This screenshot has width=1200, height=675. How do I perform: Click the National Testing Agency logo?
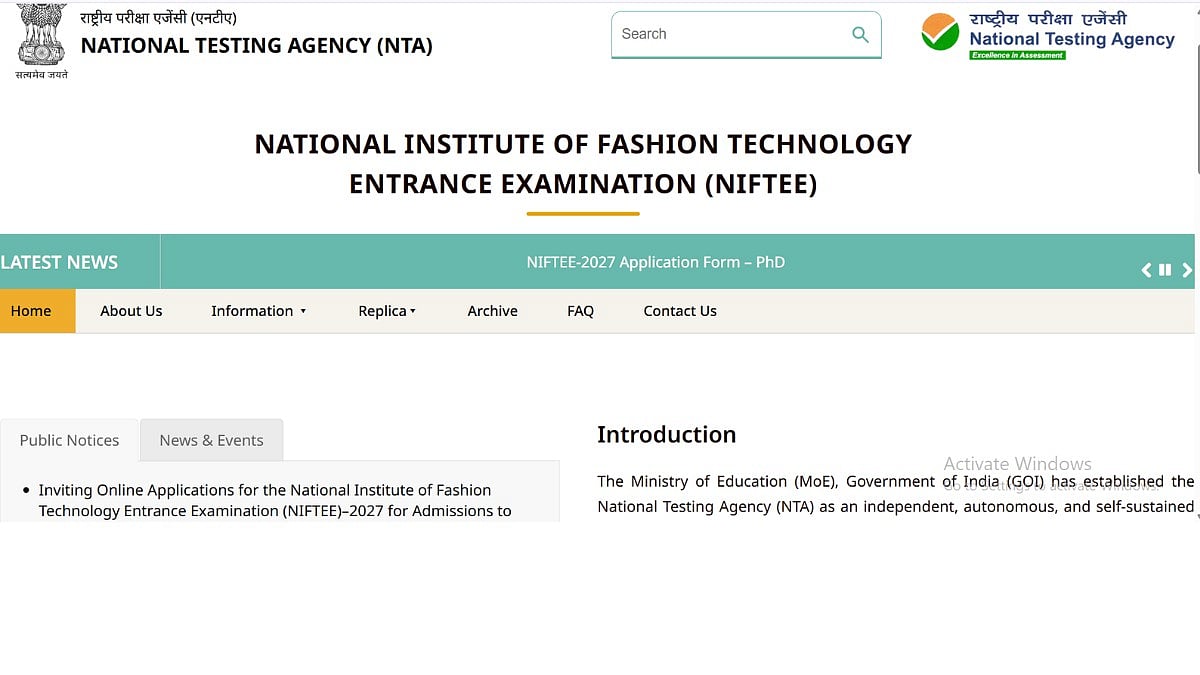pyautogui.click(x=1047, y=35)
